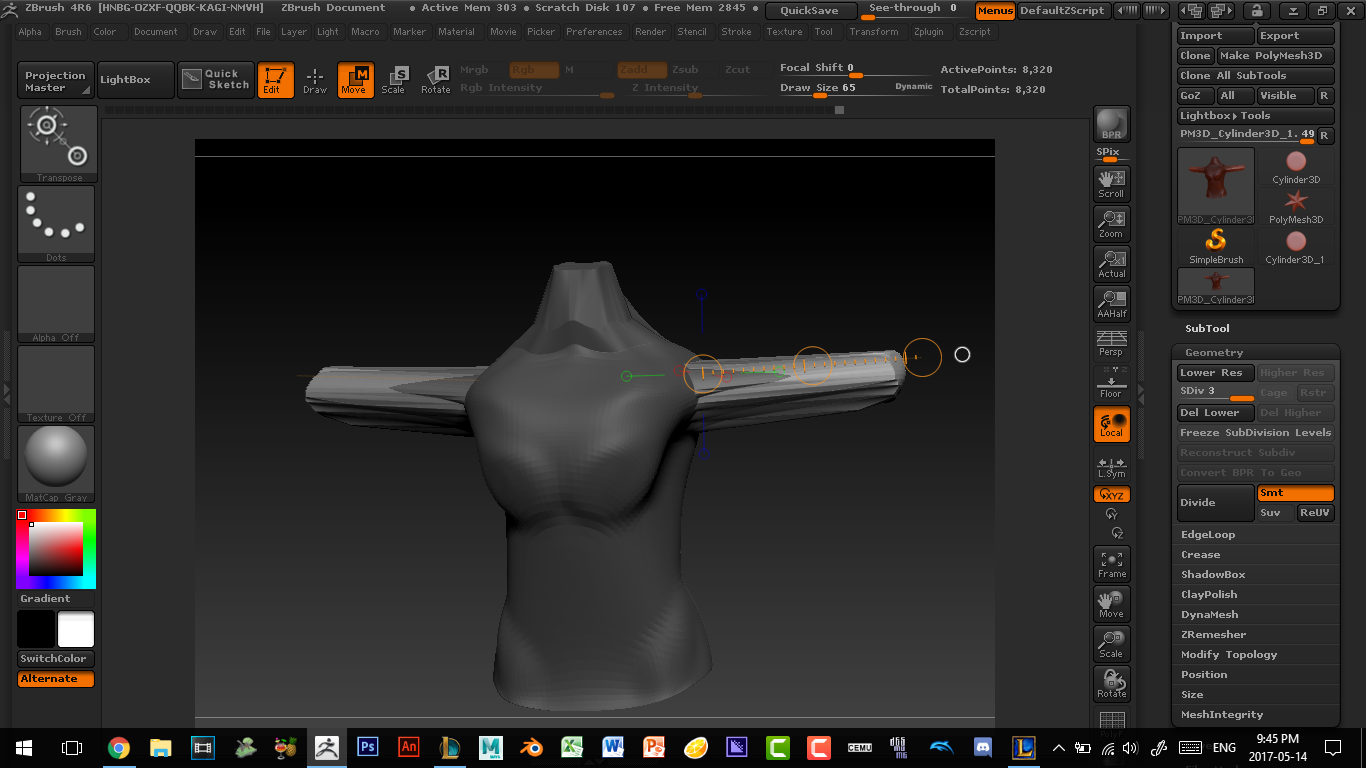Image resolution: width=1366 pixels, height=768 pixels.
Task: Open the Brush menu
Action: [69, 32]
